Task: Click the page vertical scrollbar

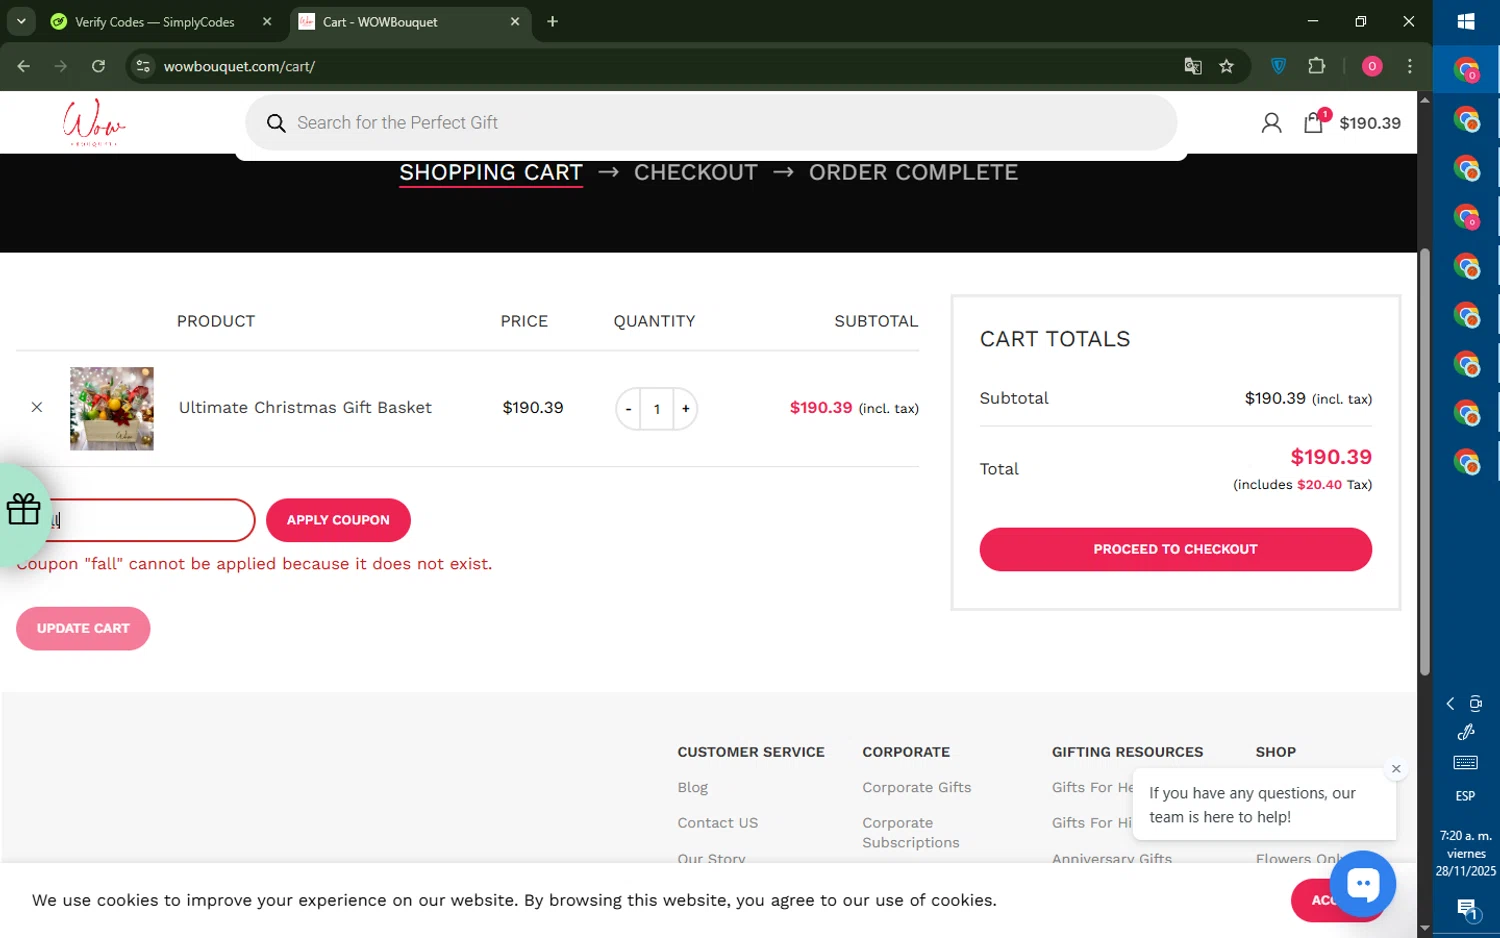Action: tap(1425, 462)
